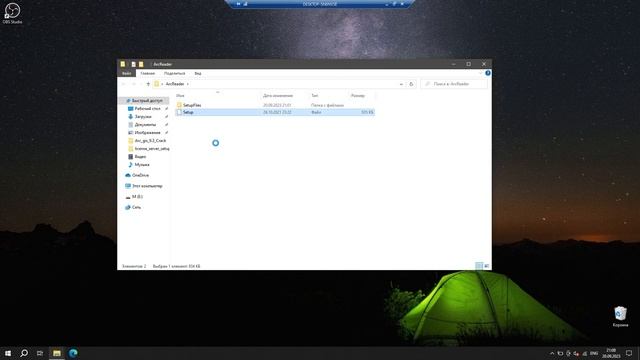Open Изображения in navigation pane

tap(147, 133)
